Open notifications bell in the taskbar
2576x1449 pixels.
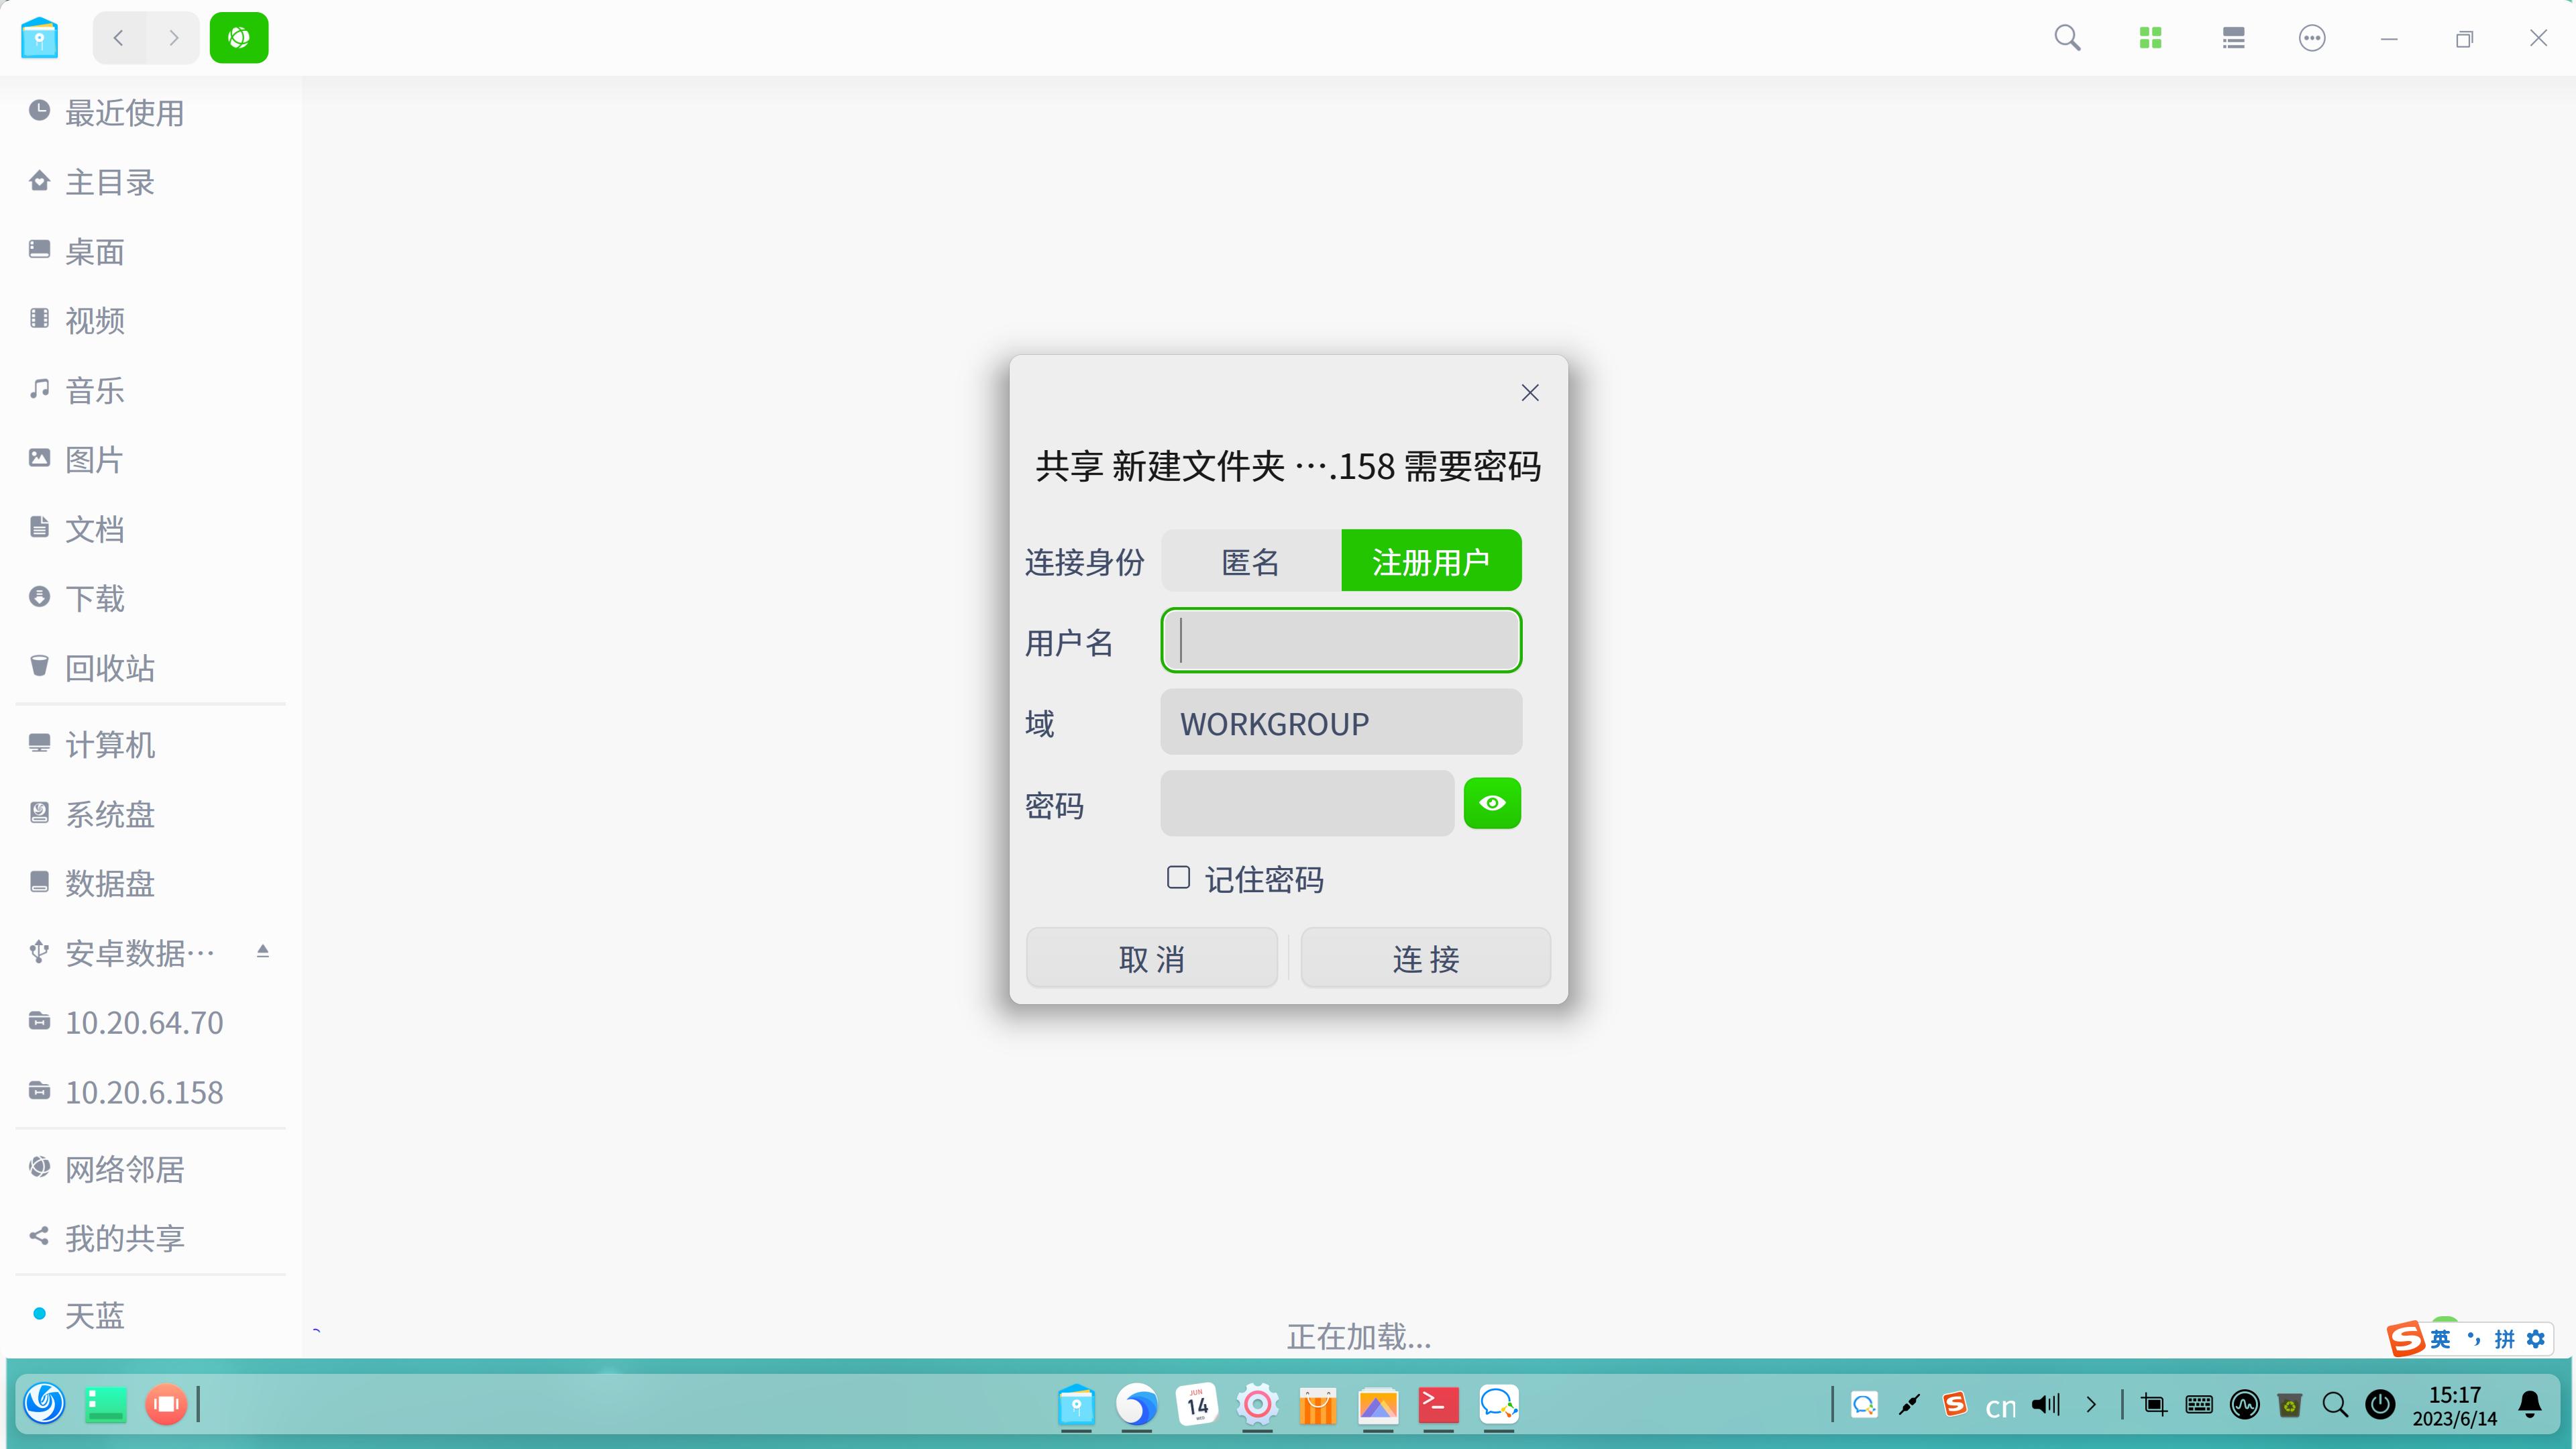(2530, 1405)
